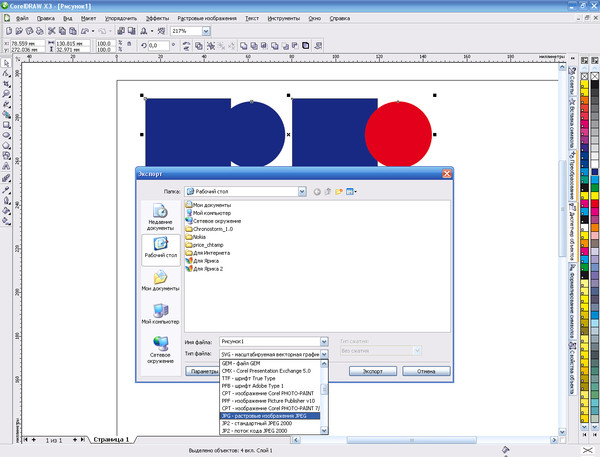600x457 pixels.
Task: Click the Mirror buttons icon on property bar
Action: click(186, 46)
